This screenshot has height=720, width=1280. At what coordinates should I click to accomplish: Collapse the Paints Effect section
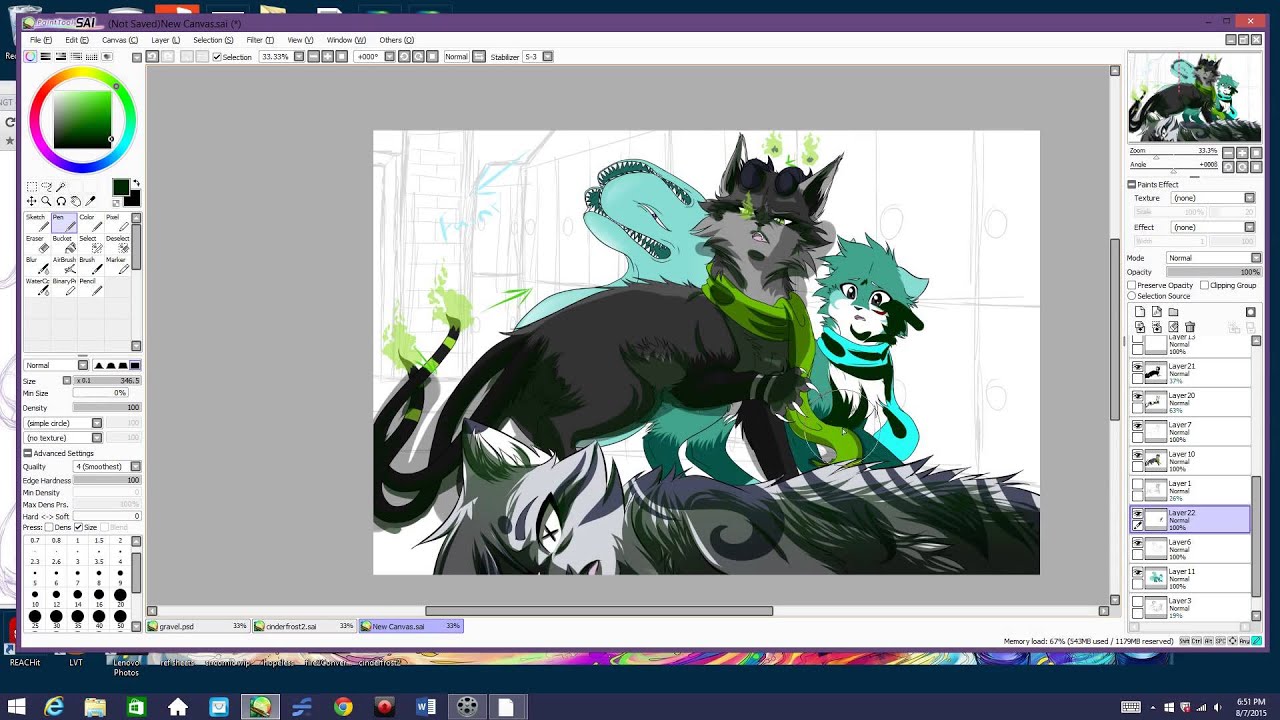tap(1132, 184)
